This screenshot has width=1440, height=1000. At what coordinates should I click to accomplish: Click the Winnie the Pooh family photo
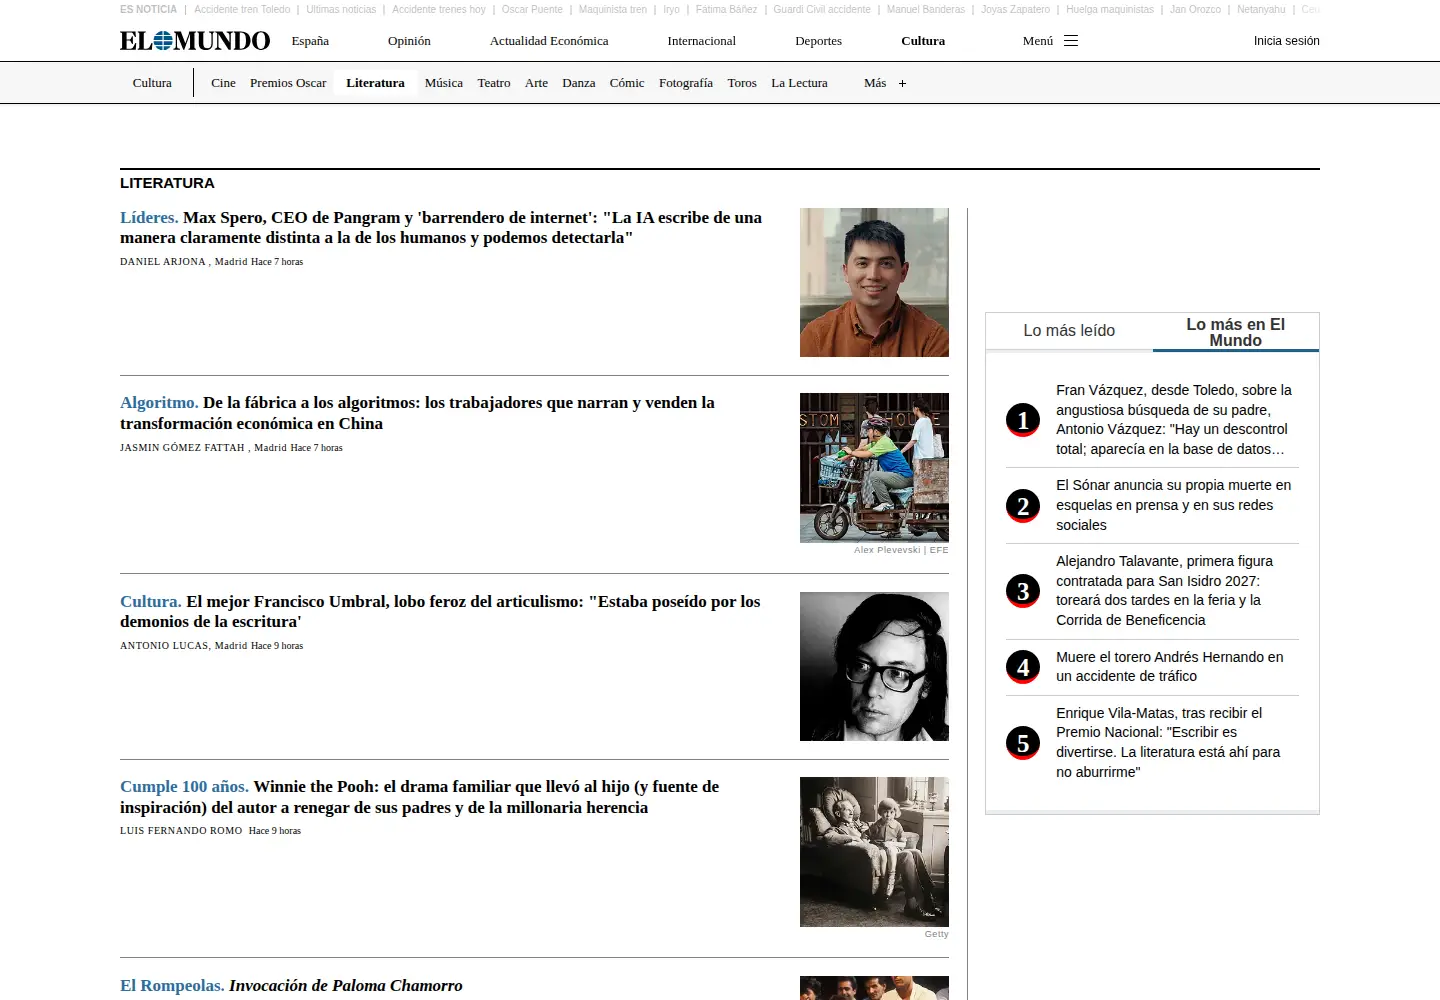pyautogui.click(x=874, y=852)
